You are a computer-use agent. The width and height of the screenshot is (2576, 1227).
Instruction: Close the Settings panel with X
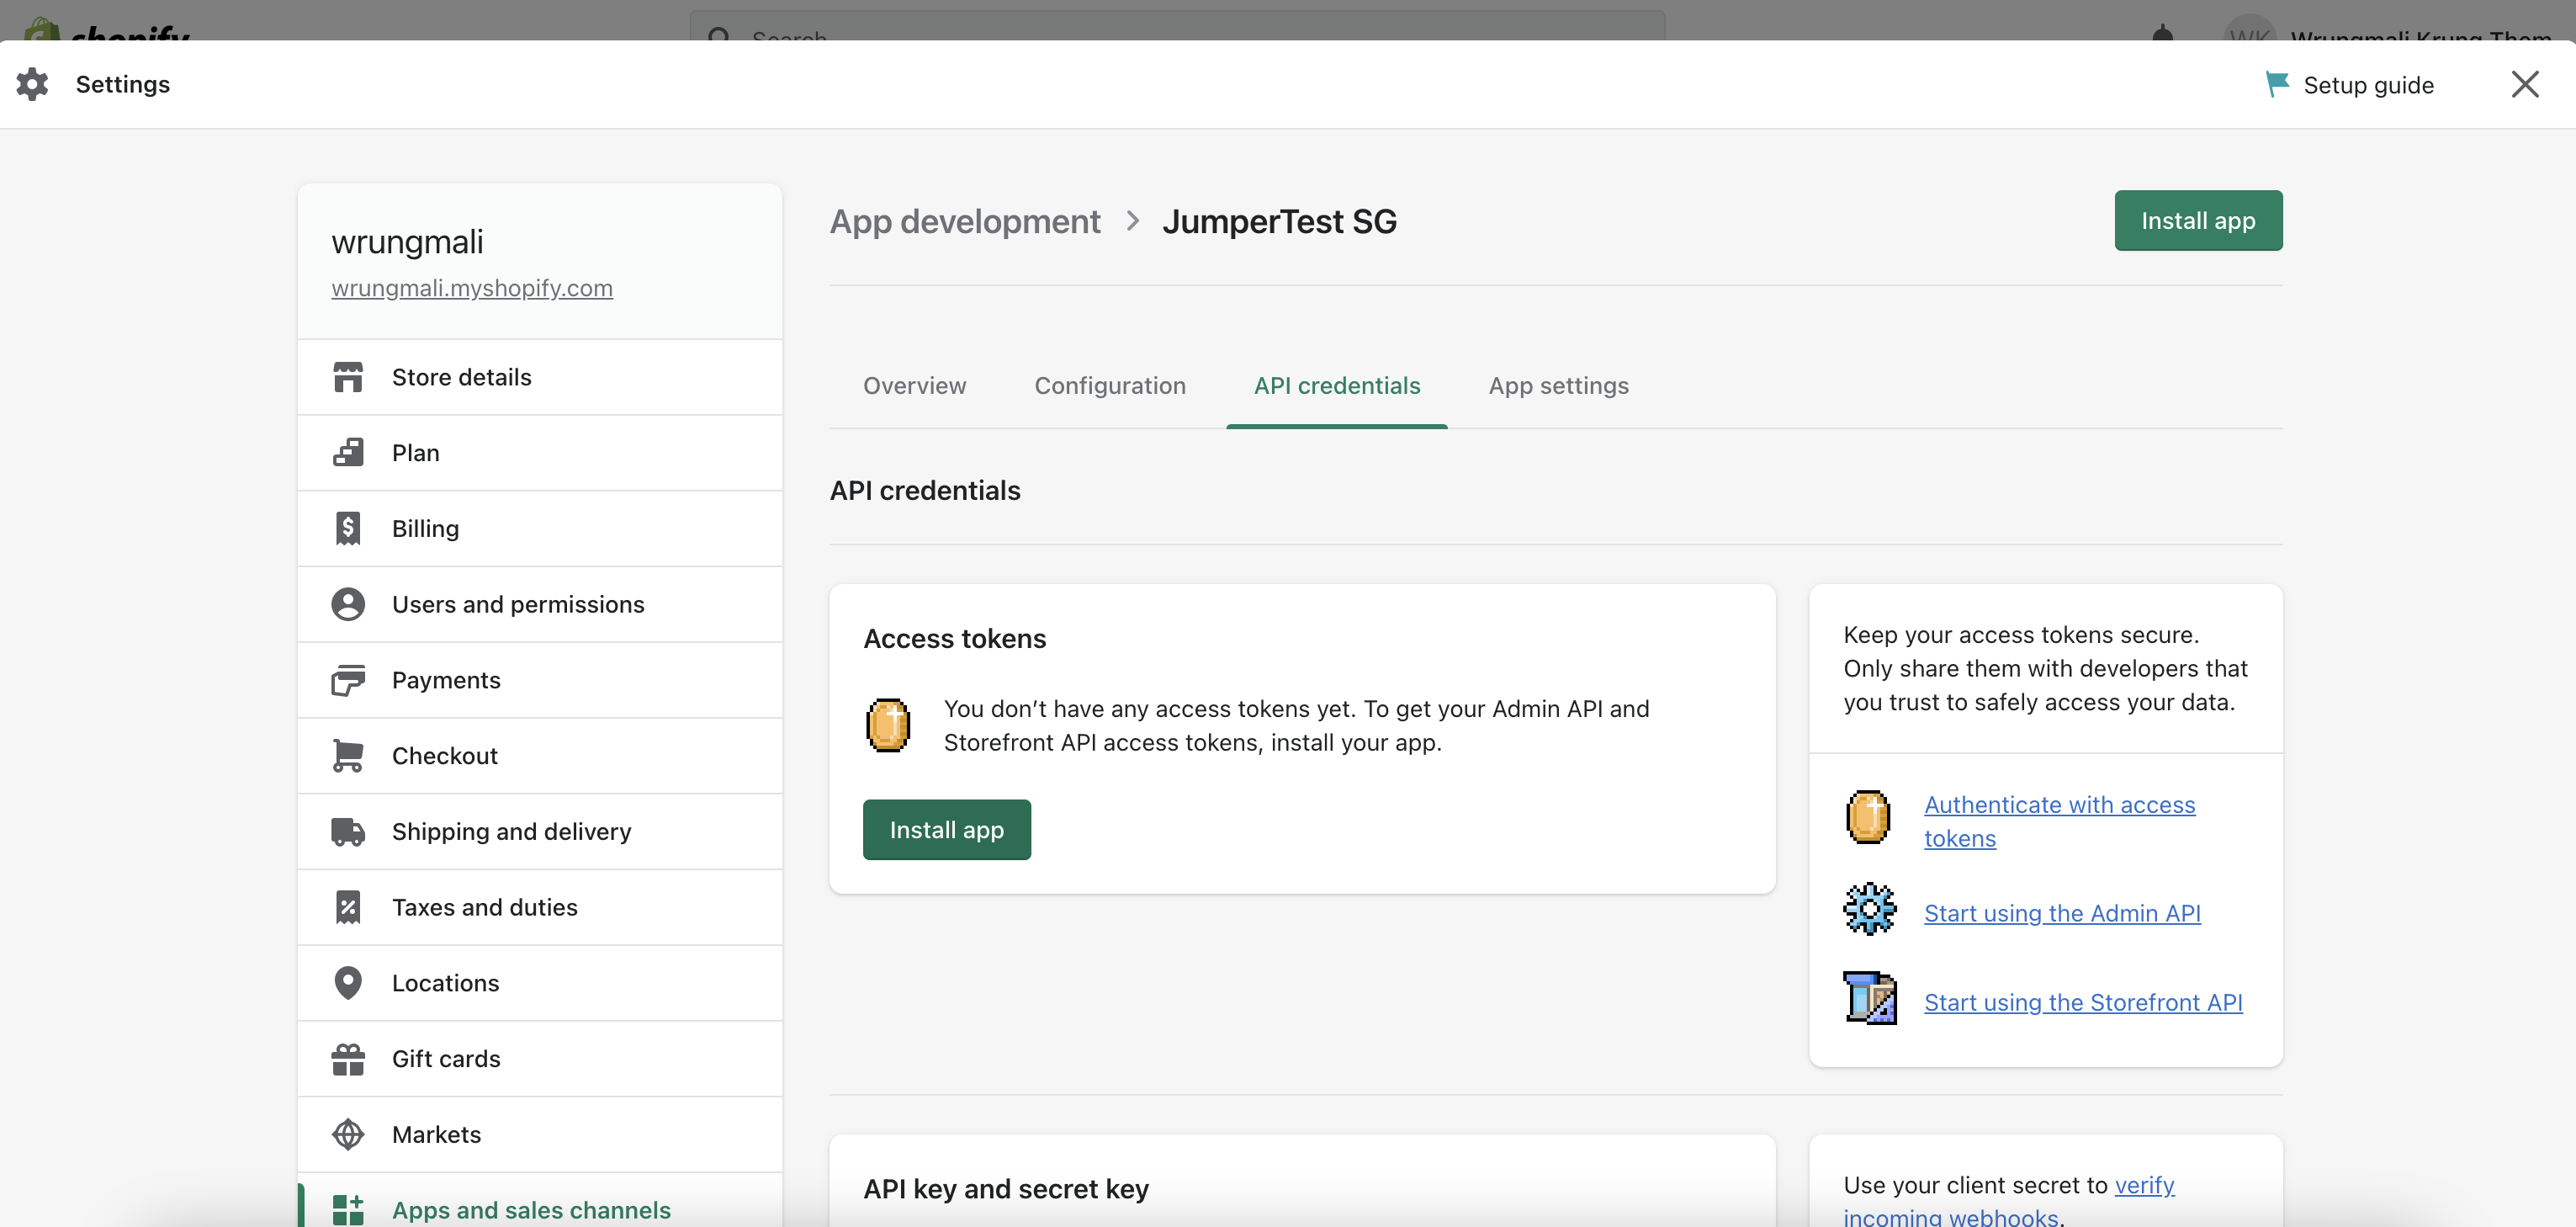tap(2525, 84)
